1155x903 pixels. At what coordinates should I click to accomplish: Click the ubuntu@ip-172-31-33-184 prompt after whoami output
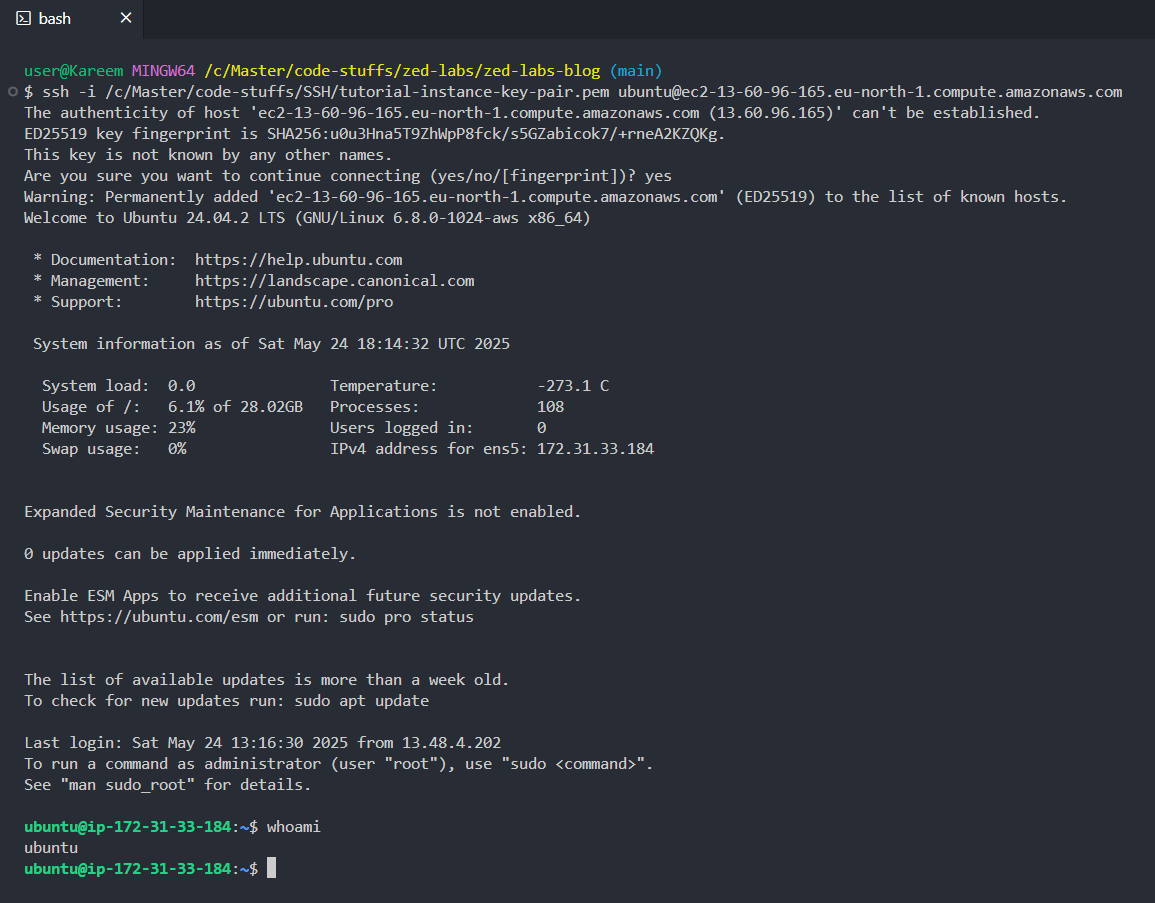127,869
